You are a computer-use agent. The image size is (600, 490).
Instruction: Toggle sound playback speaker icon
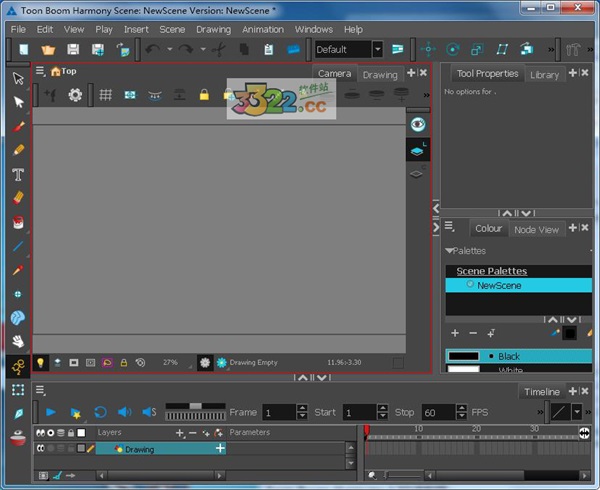click(x=125, y=412)
